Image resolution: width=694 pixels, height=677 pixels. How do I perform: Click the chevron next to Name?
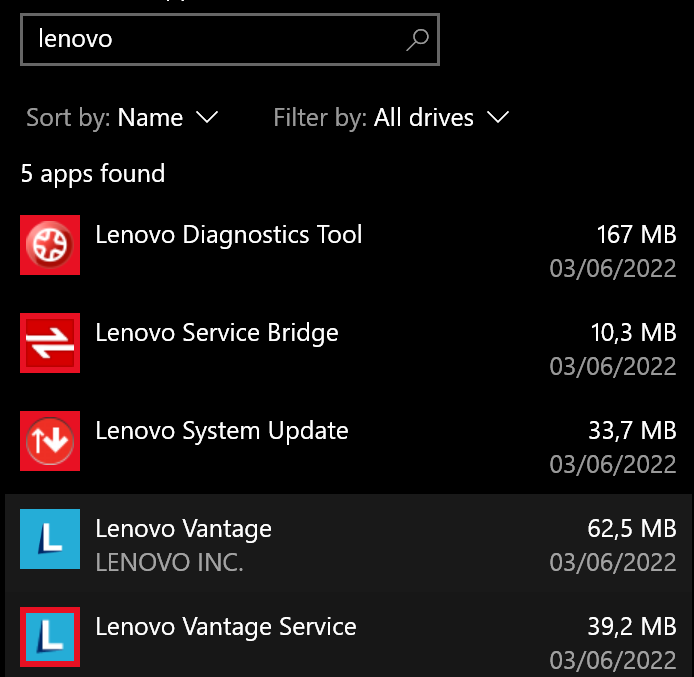(207, 118)
